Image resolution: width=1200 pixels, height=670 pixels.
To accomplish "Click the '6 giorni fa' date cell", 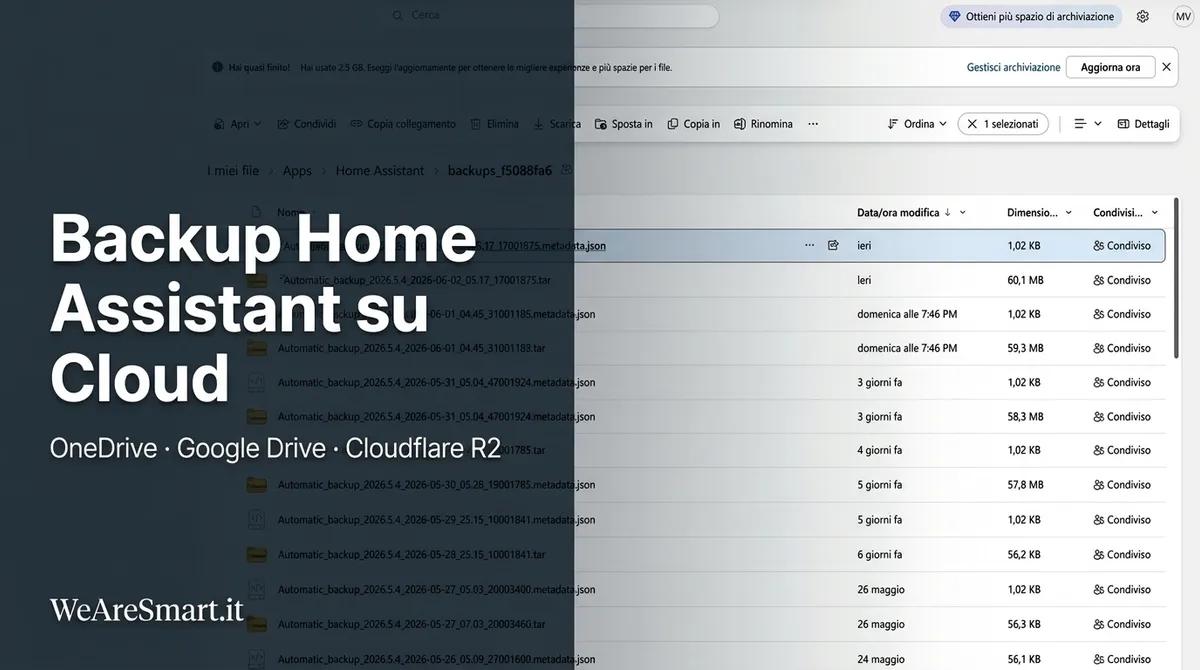I will [880, 554].
